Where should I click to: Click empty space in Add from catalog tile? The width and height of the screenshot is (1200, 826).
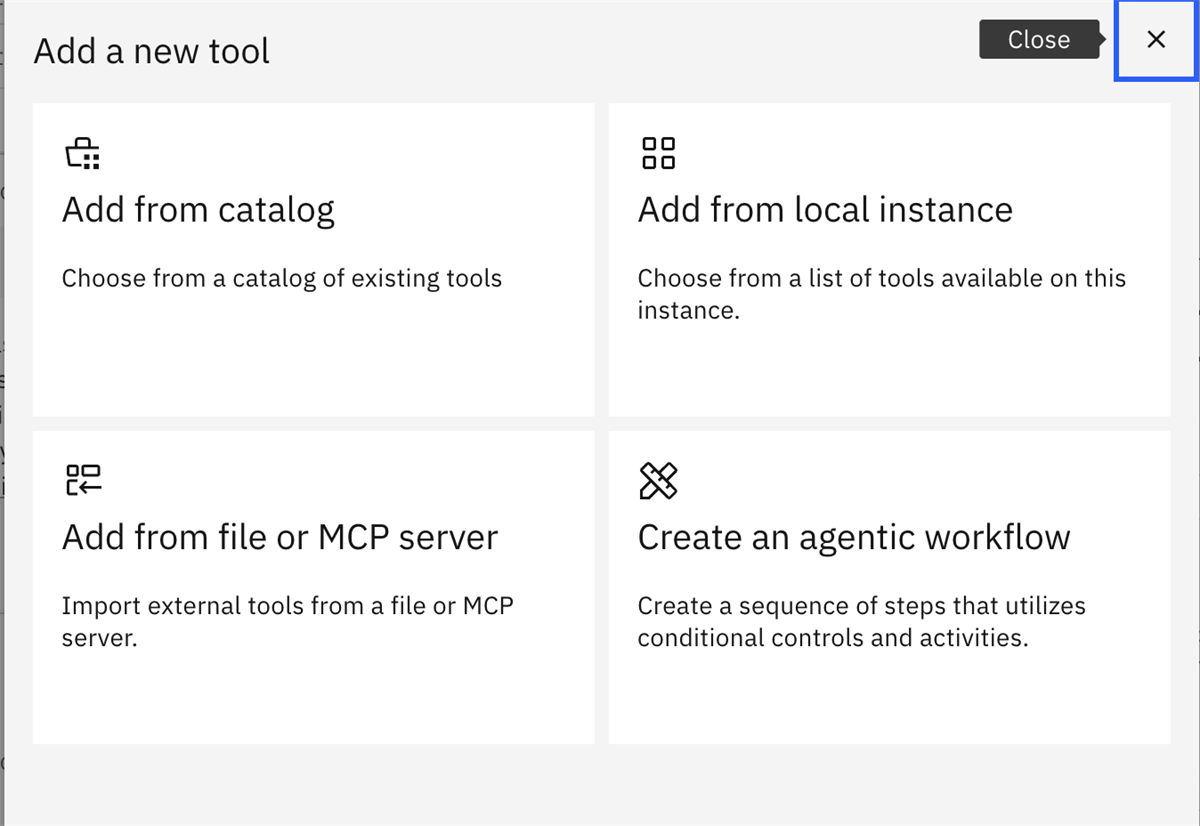313,360
